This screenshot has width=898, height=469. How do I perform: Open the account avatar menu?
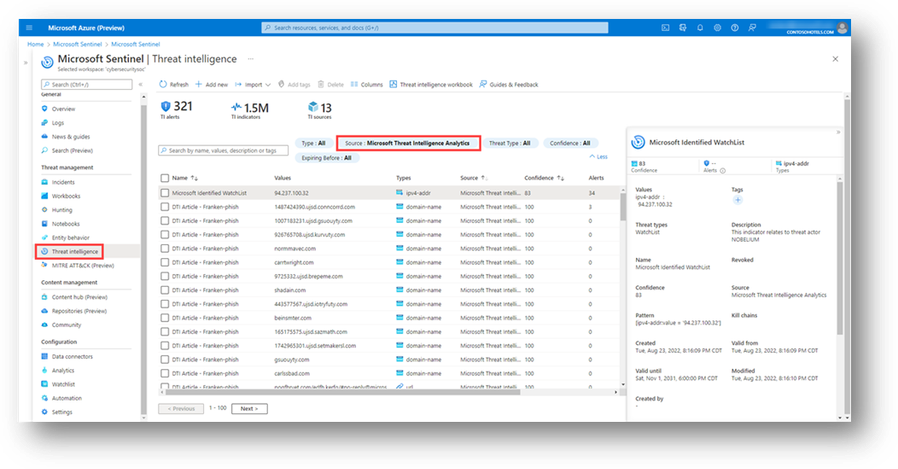pos(842,27)
